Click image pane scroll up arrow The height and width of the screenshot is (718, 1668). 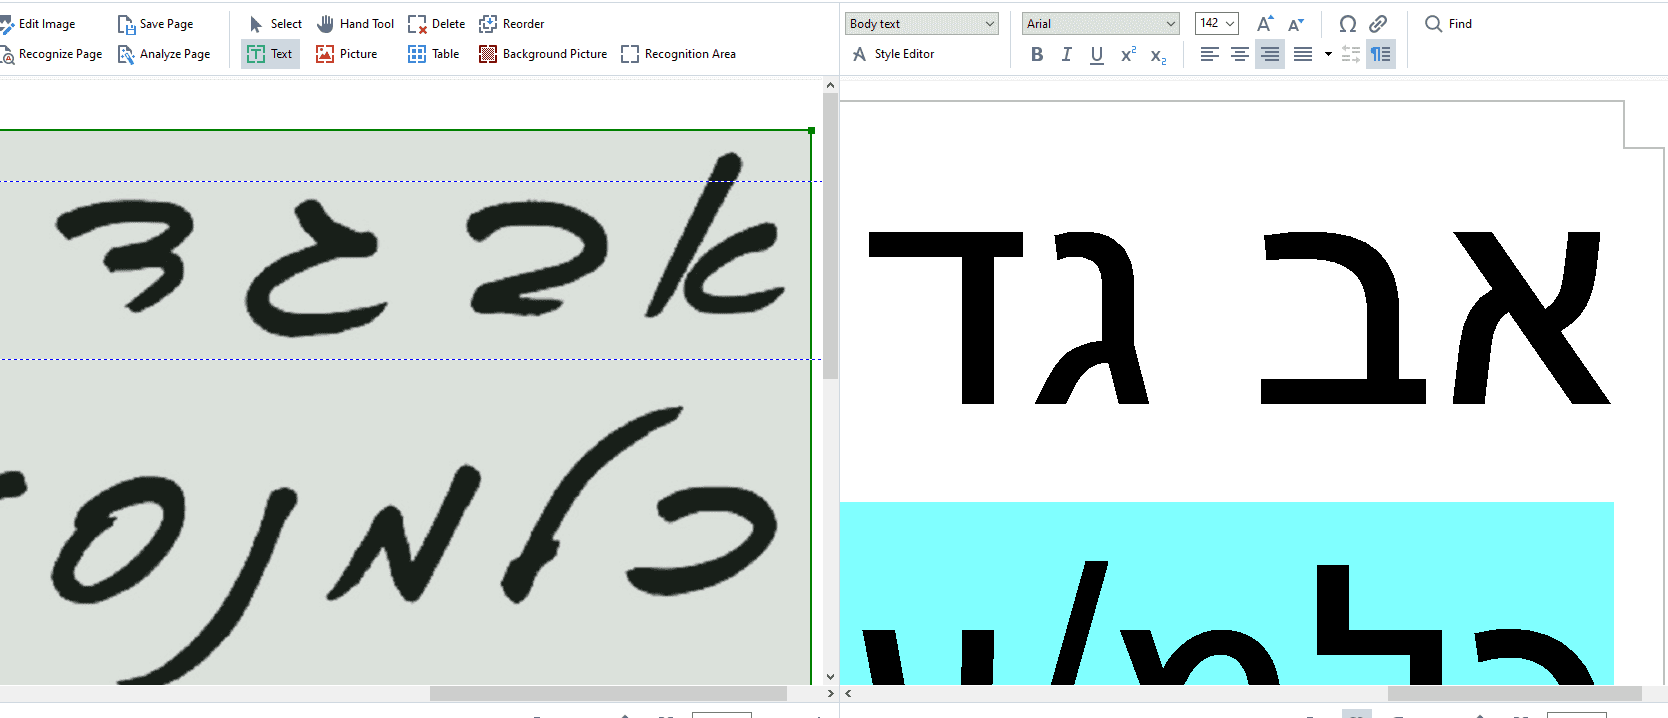[x=830, y=85]
